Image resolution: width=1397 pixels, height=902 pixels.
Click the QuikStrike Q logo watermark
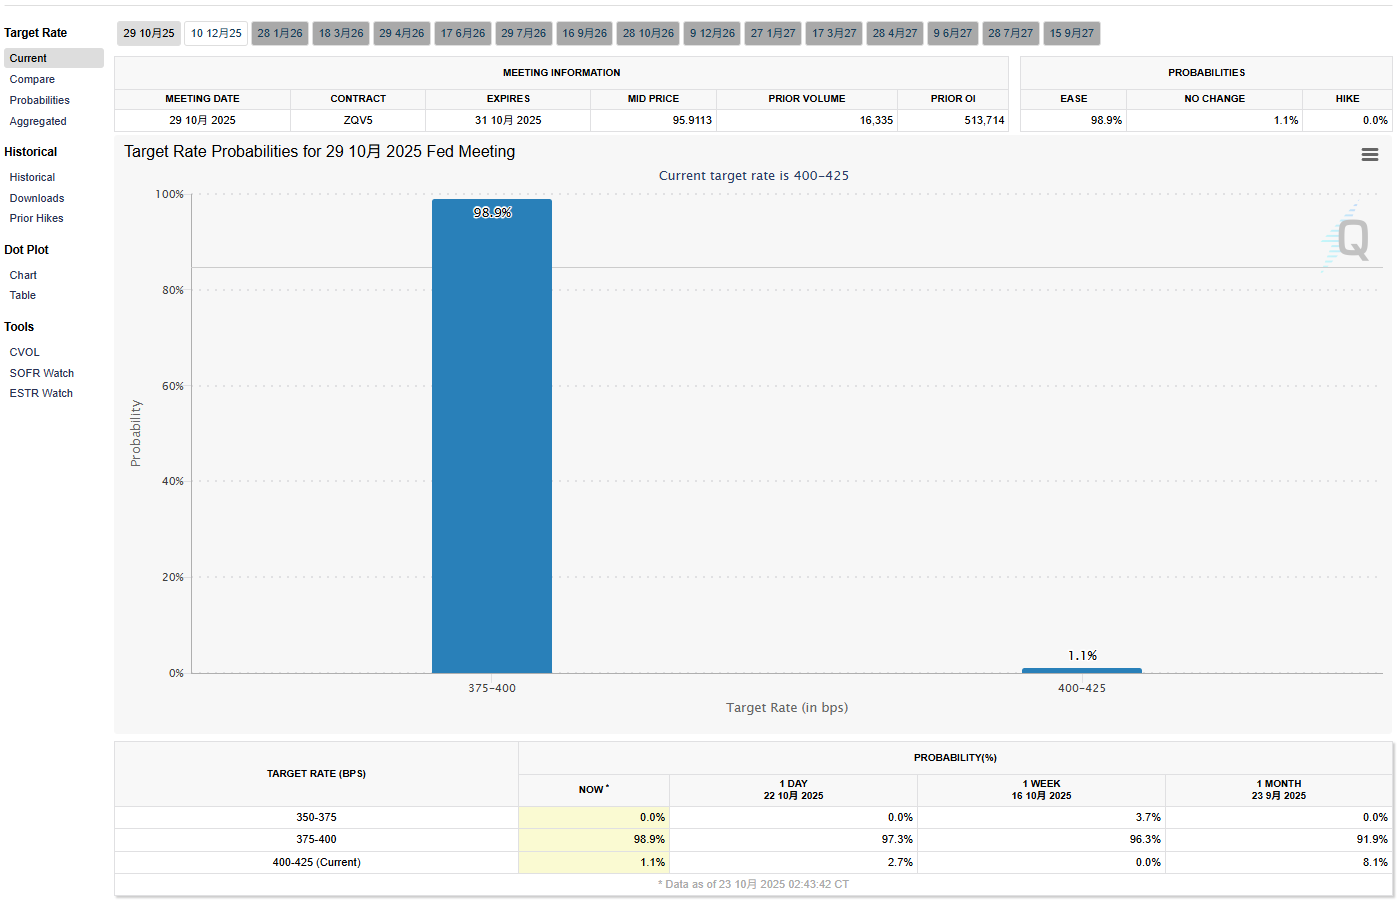click(1351, 240)
